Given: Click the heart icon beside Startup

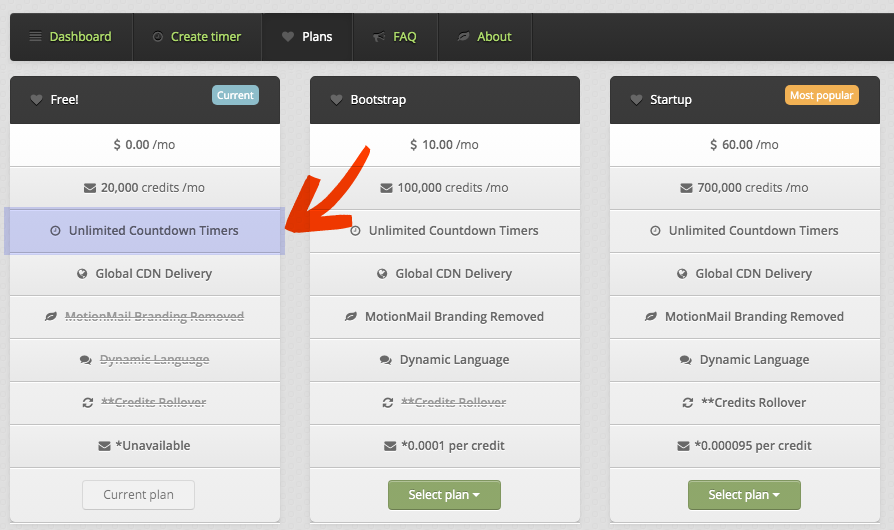Looking at the screenshot, I should [x=637, y=100].
